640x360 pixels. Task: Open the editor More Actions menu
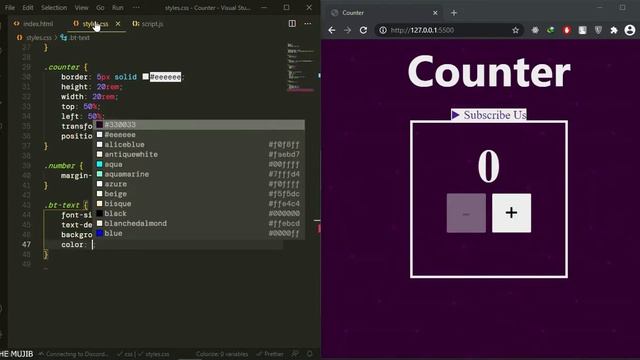tap(308, 24)
